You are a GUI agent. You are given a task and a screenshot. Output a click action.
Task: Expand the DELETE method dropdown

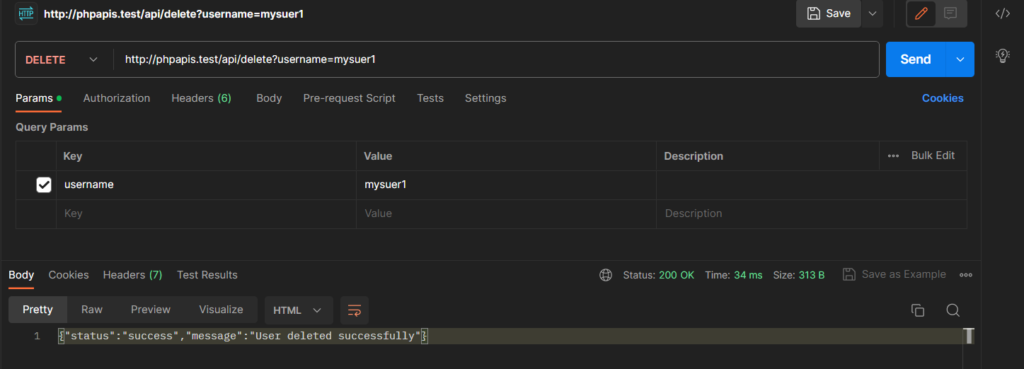(61, 59)
